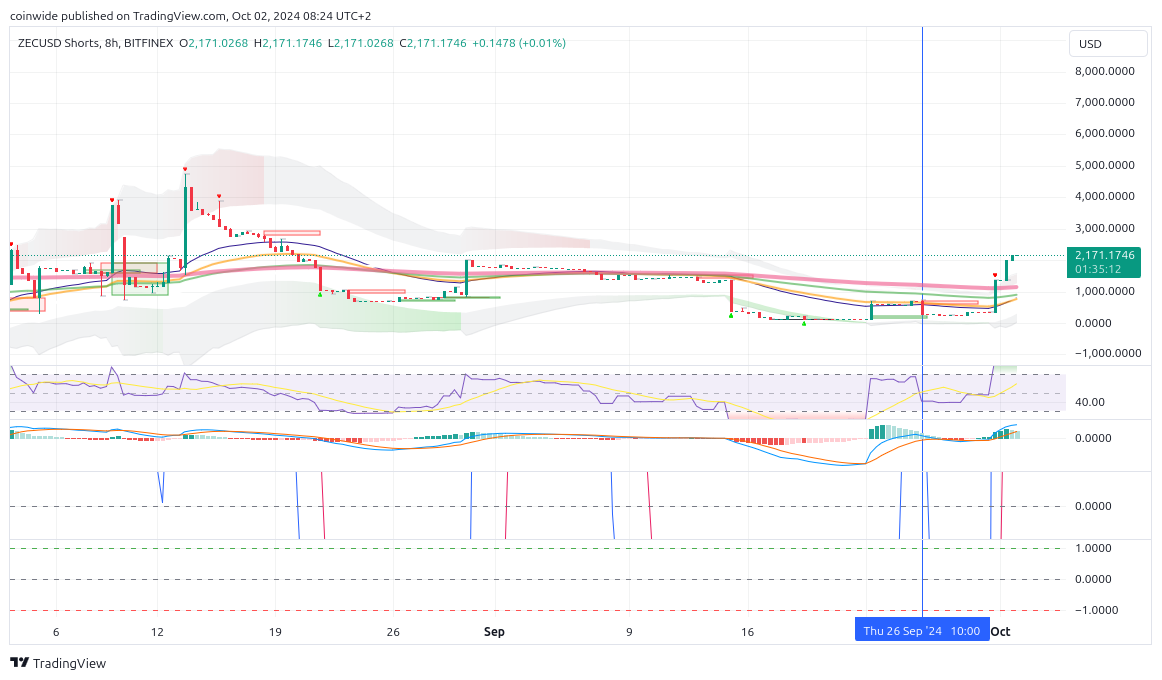Click the Thu 26 Sep '24 date marker

[922, 631]
